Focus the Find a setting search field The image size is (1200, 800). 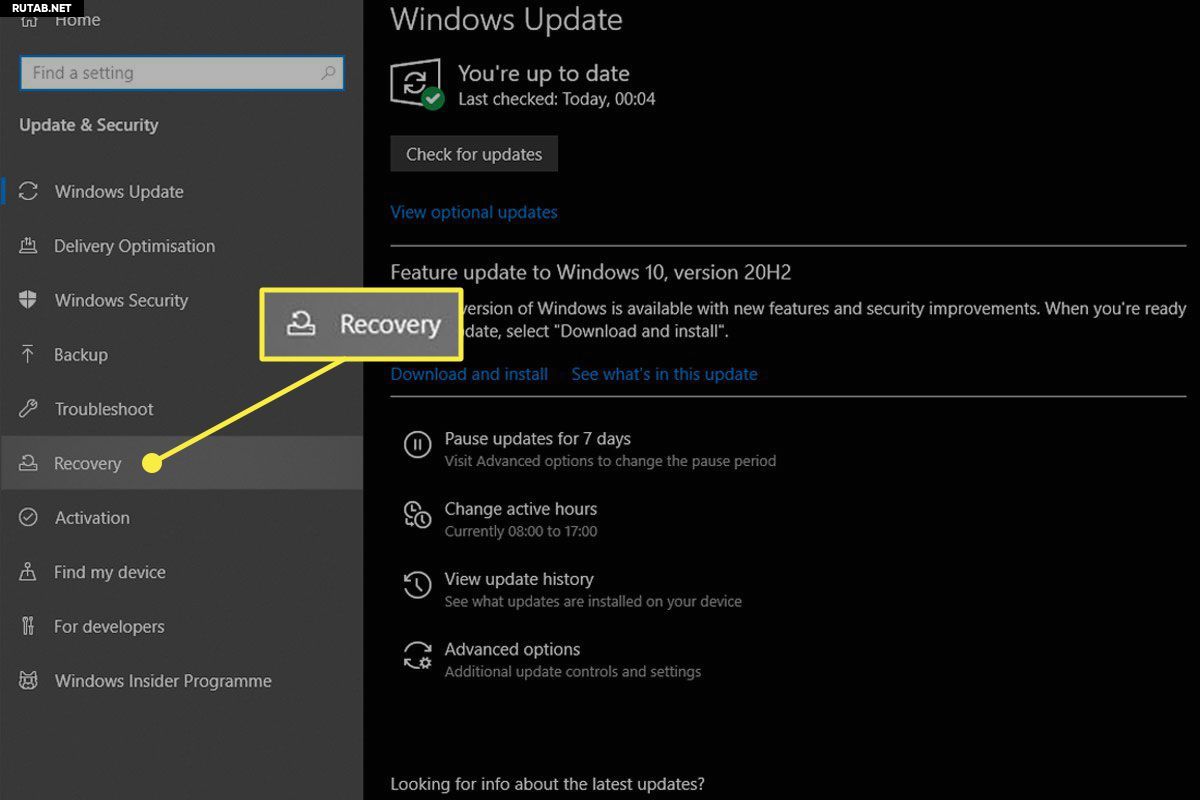point(181,73)
